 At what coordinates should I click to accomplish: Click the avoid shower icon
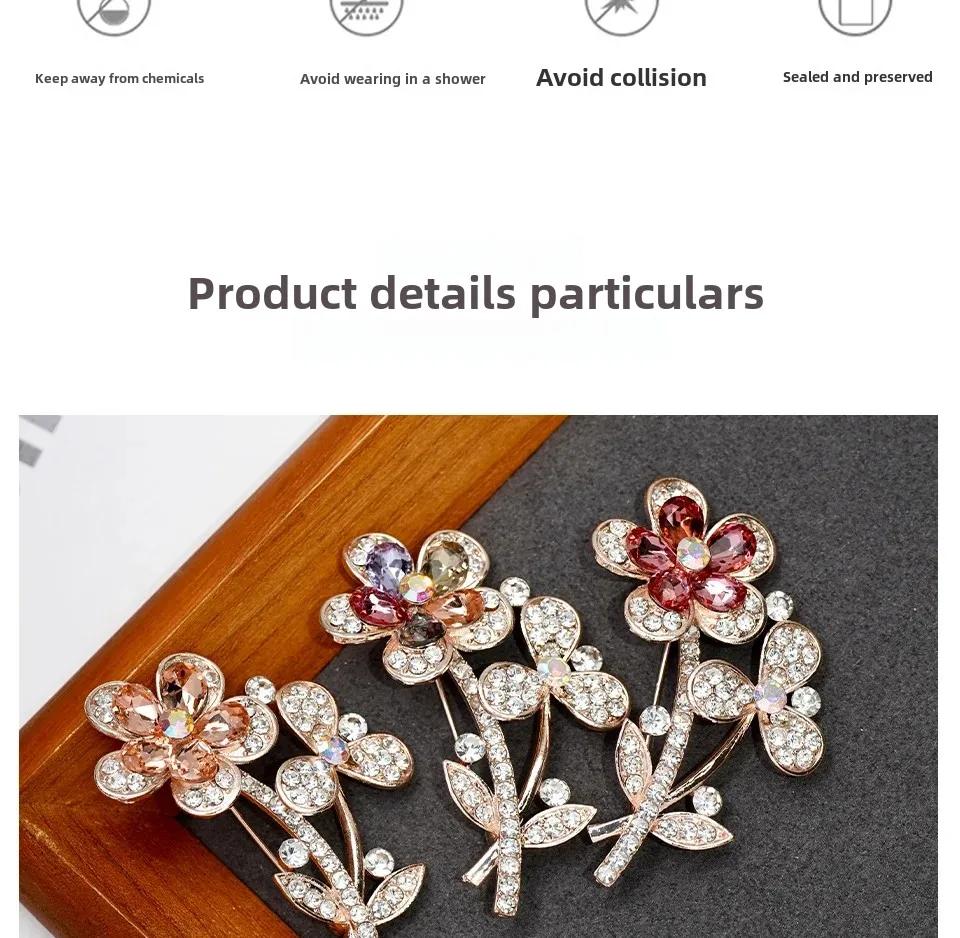[x=366, y=15]
